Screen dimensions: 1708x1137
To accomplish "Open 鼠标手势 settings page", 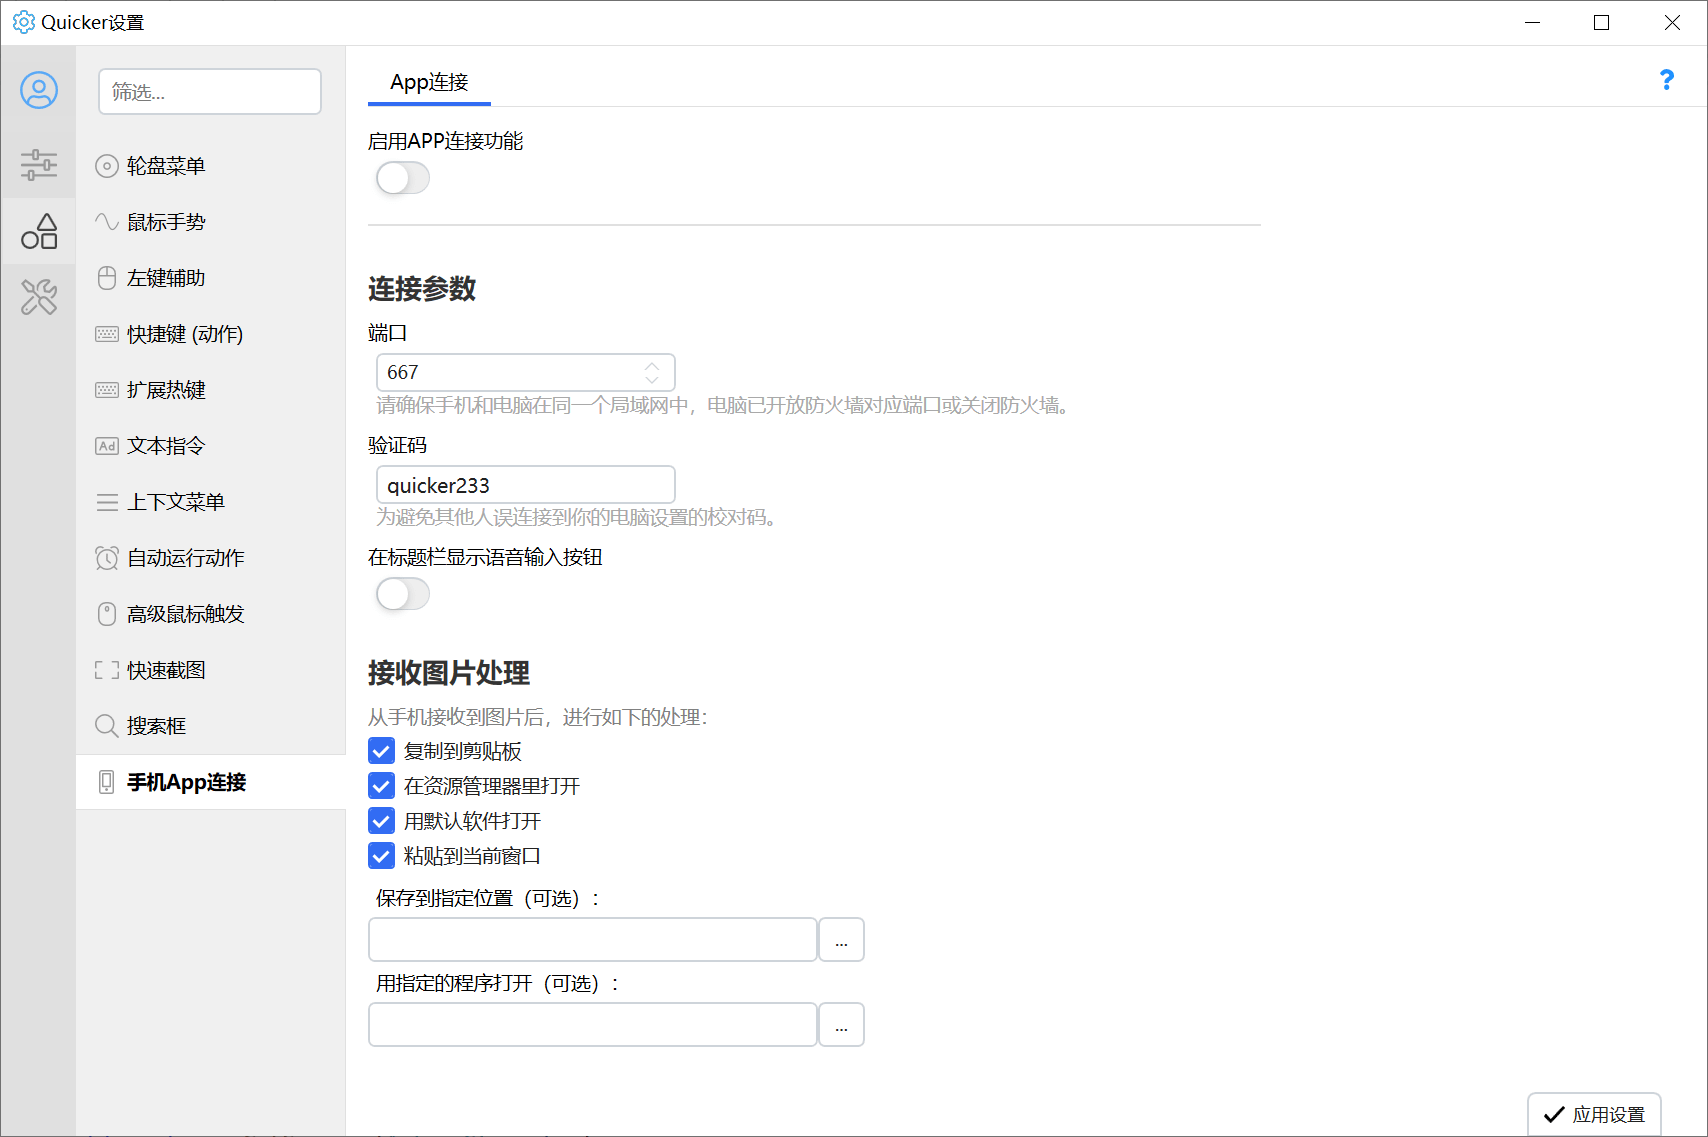I will pos(211,222).
